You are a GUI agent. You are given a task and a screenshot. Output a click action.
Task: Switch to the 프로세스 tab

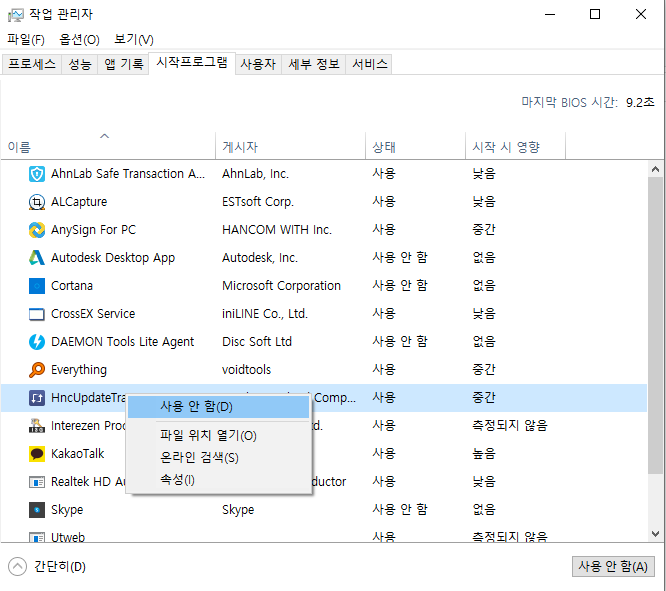[32, 64]
